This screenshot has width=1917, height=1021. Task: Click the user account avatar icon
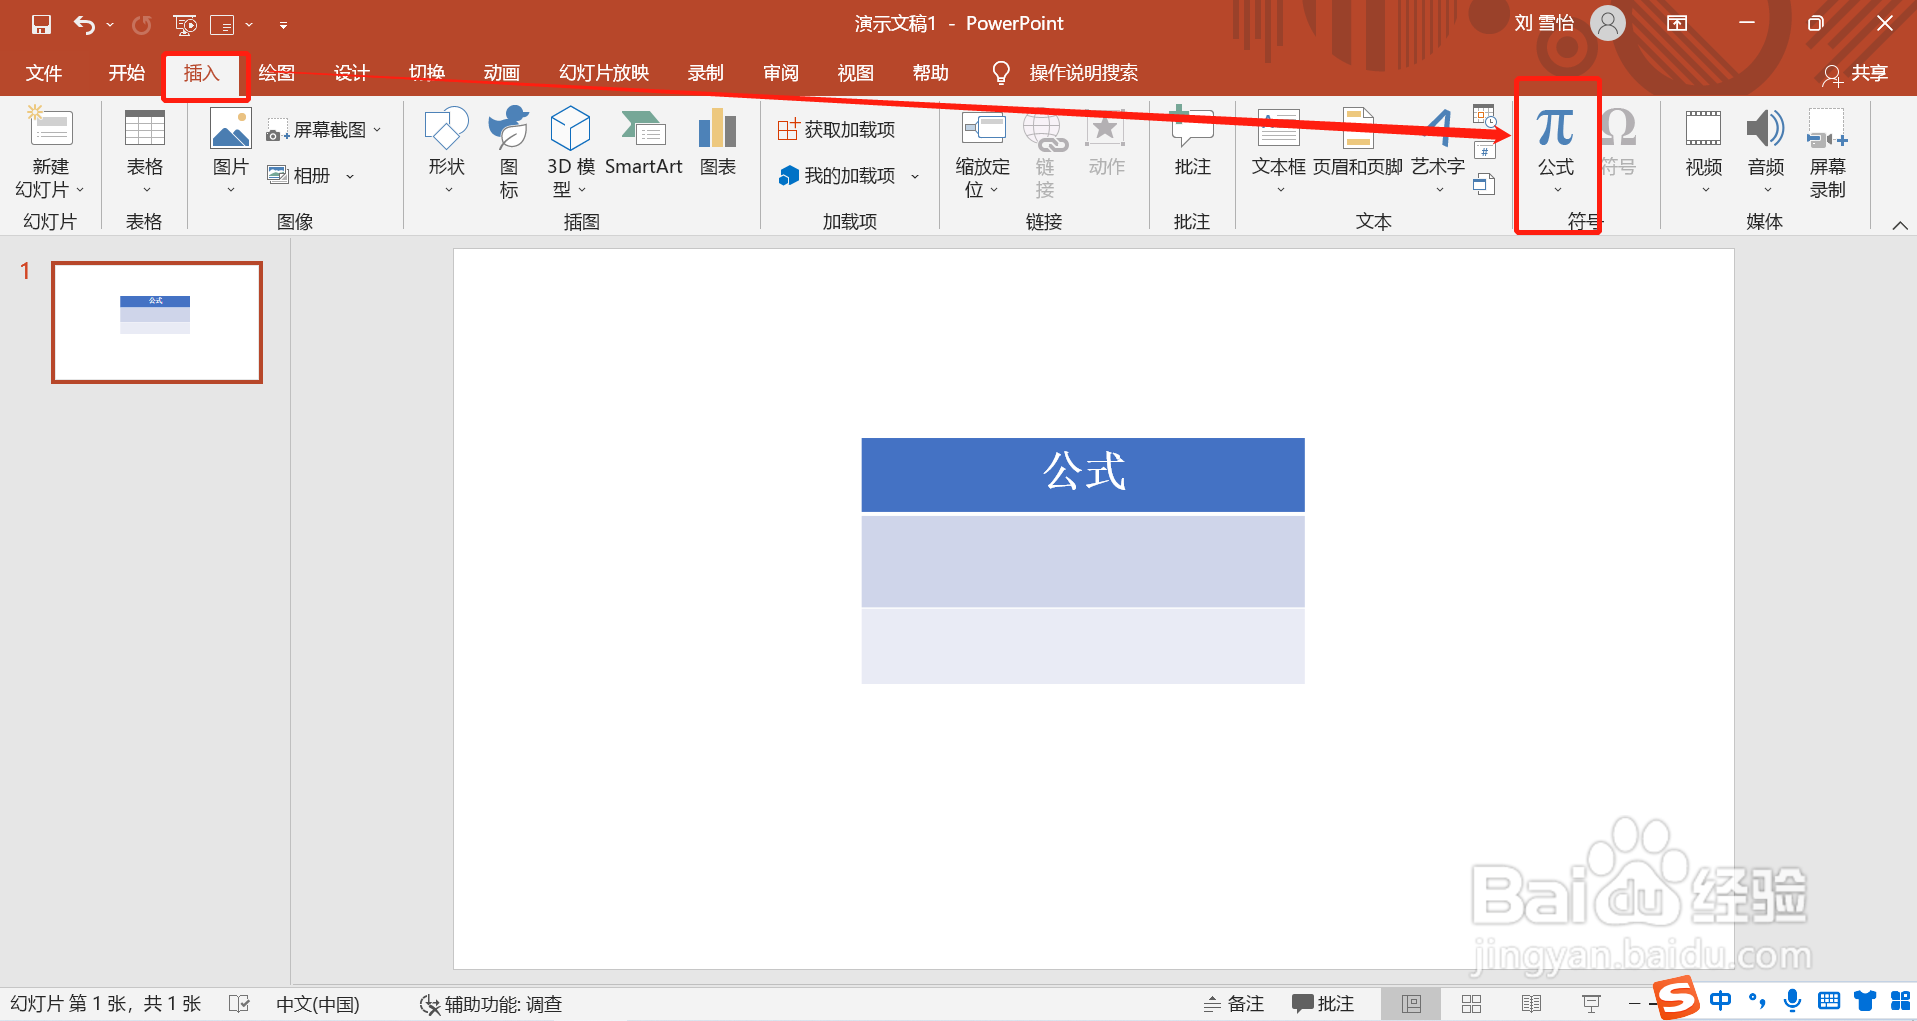(x=1608, y=23)
